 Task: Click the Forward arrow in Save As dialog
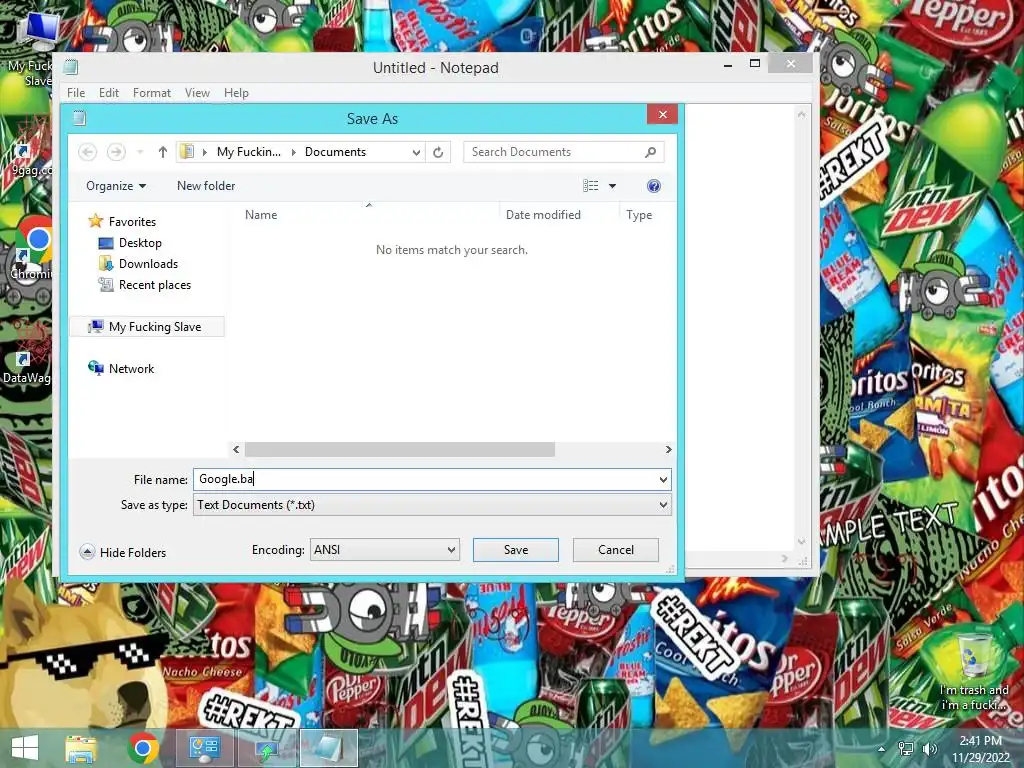coord(116,152)
